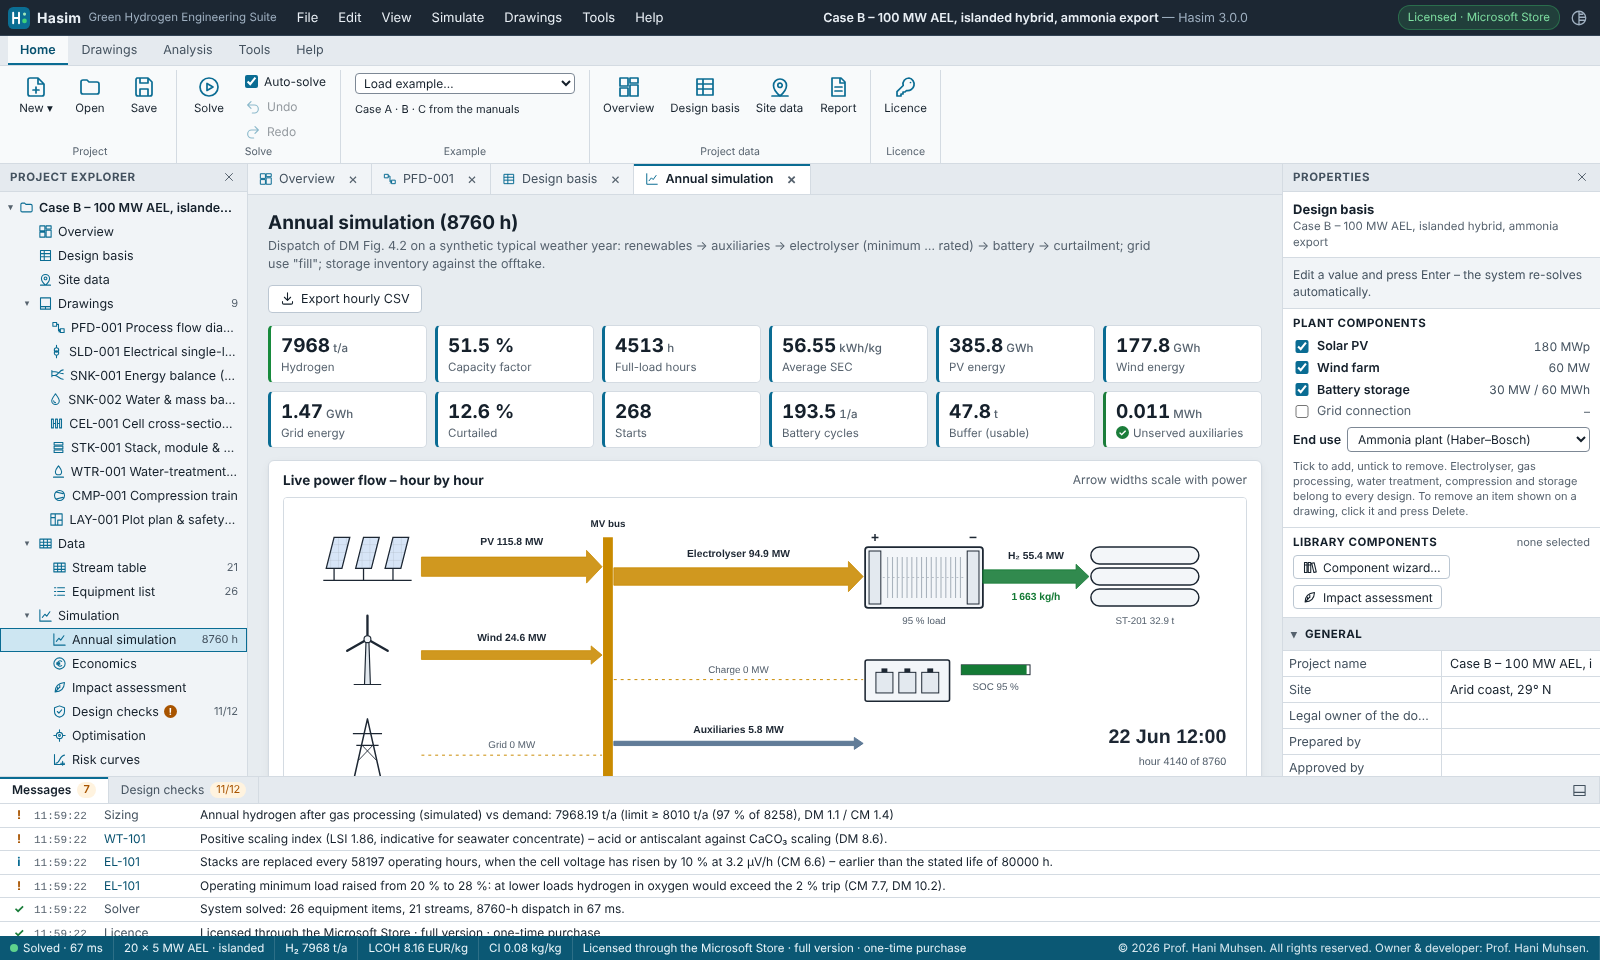Click Export hourly CSV button
The height and width of the screenshot is (960, 1600).
(345, 299)
